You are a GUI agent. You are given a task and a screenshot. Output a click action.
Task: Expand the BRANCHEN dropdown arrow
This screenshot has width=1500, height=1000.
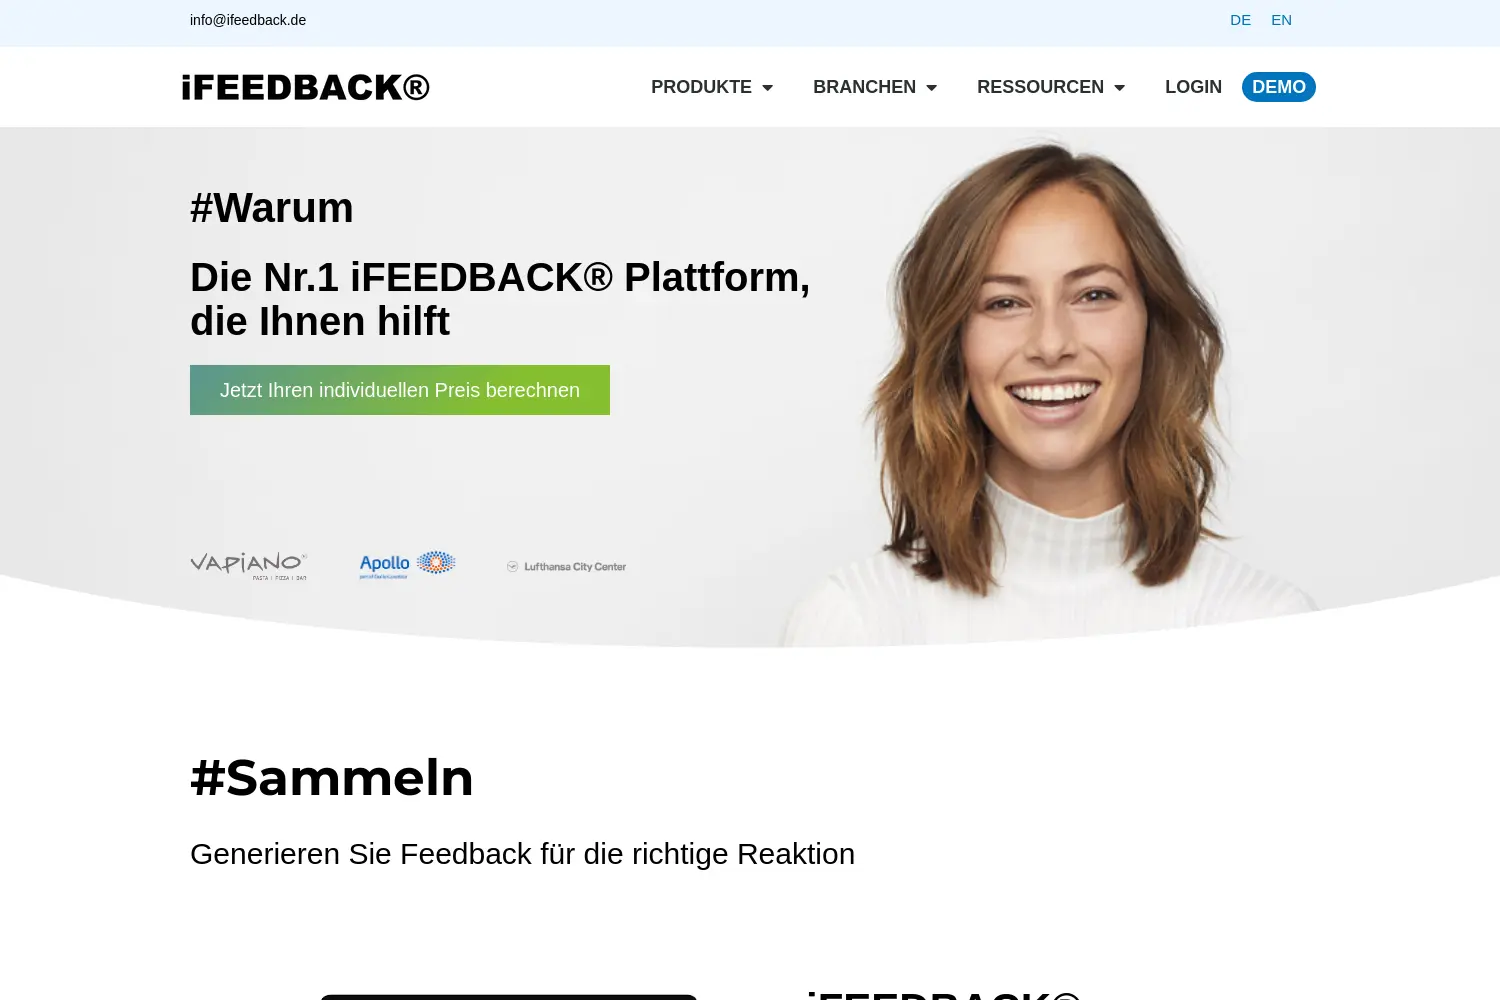click(932, 88)
